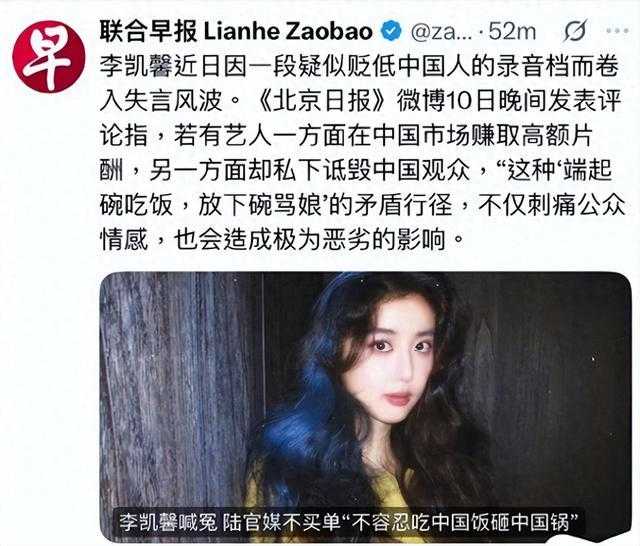Click the 《北京日报》 mention in tweet
The width and height of the screenshot is (640, 546).
point(322,101)
